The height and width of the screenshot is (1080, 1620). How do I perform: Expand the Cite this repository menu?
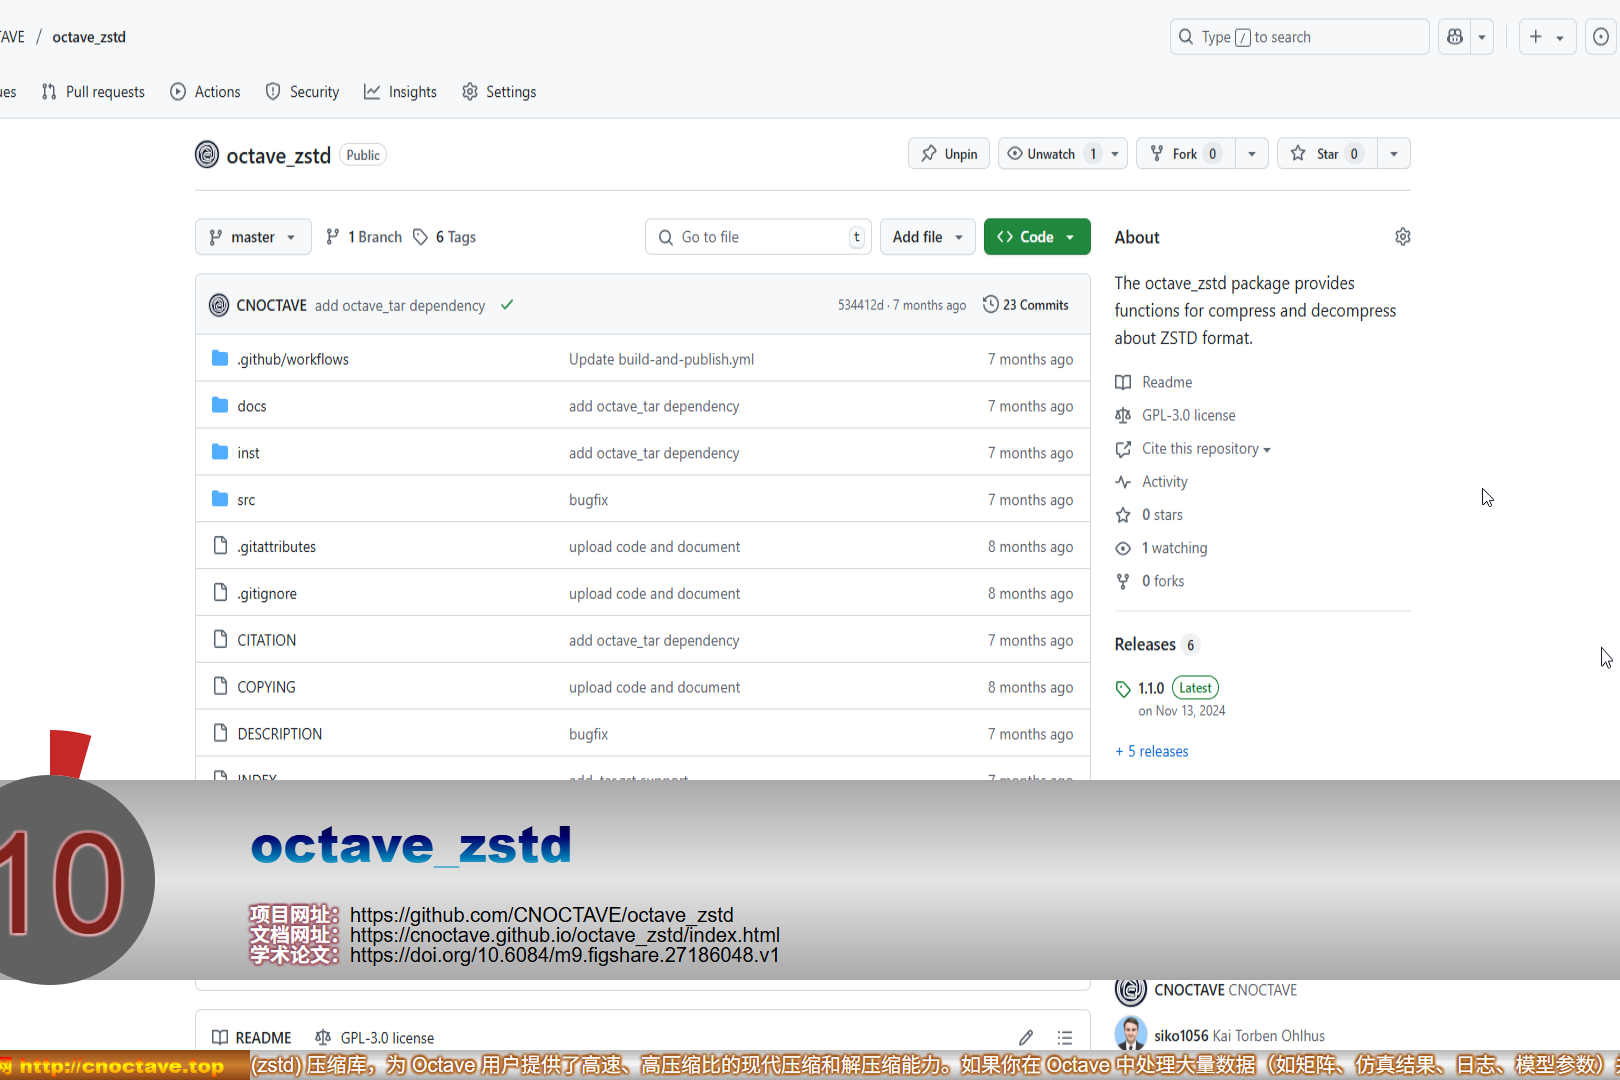point(1205,449)
